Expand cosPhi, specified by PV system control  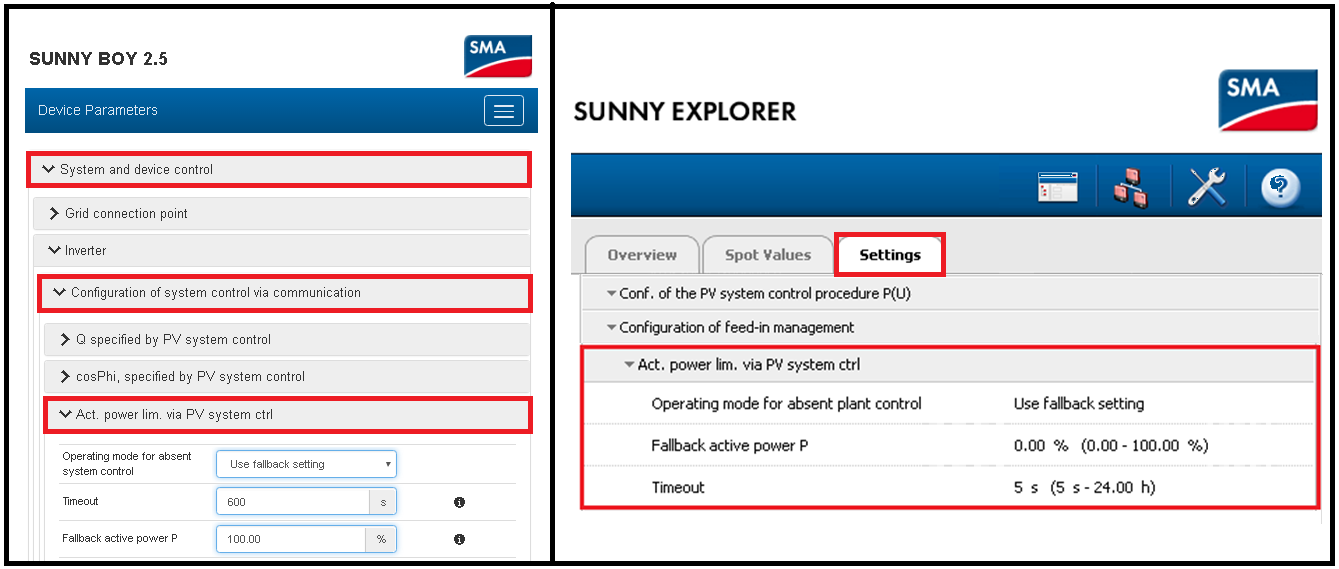(286, 377)
